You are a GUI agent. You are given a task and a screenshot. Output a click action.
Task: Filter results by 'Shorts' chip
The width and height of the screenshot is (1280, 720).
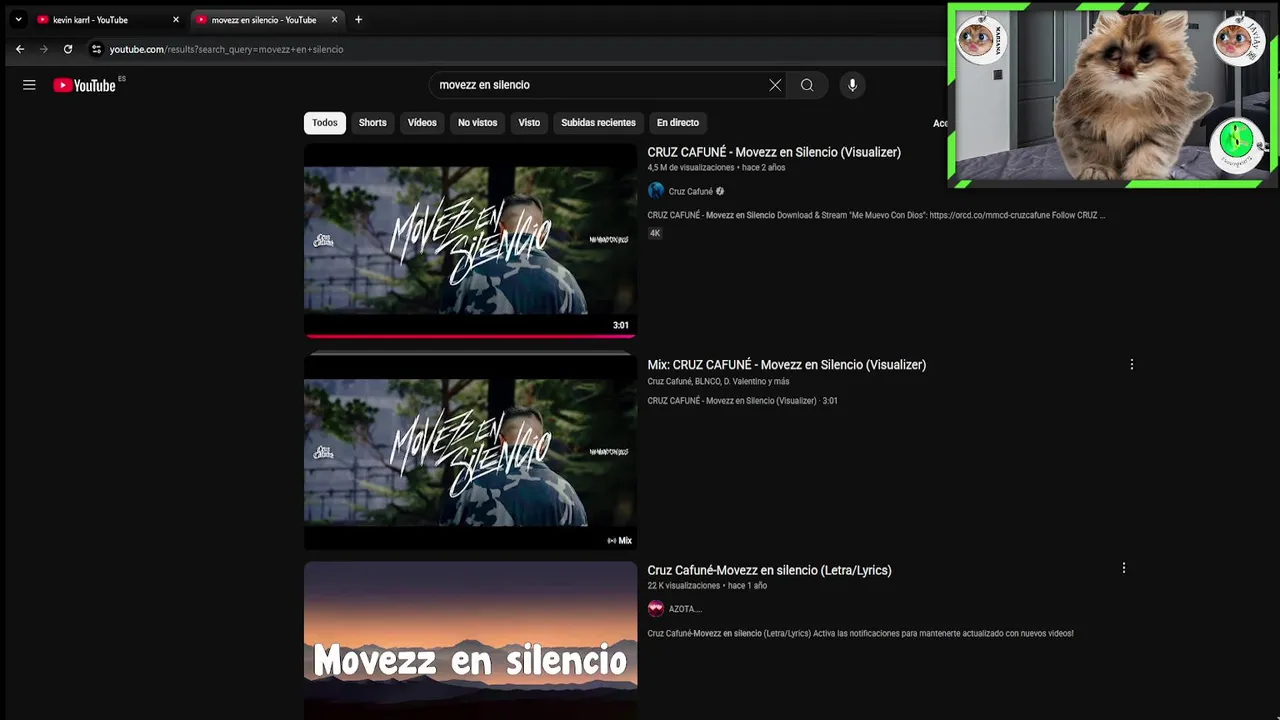372,122
